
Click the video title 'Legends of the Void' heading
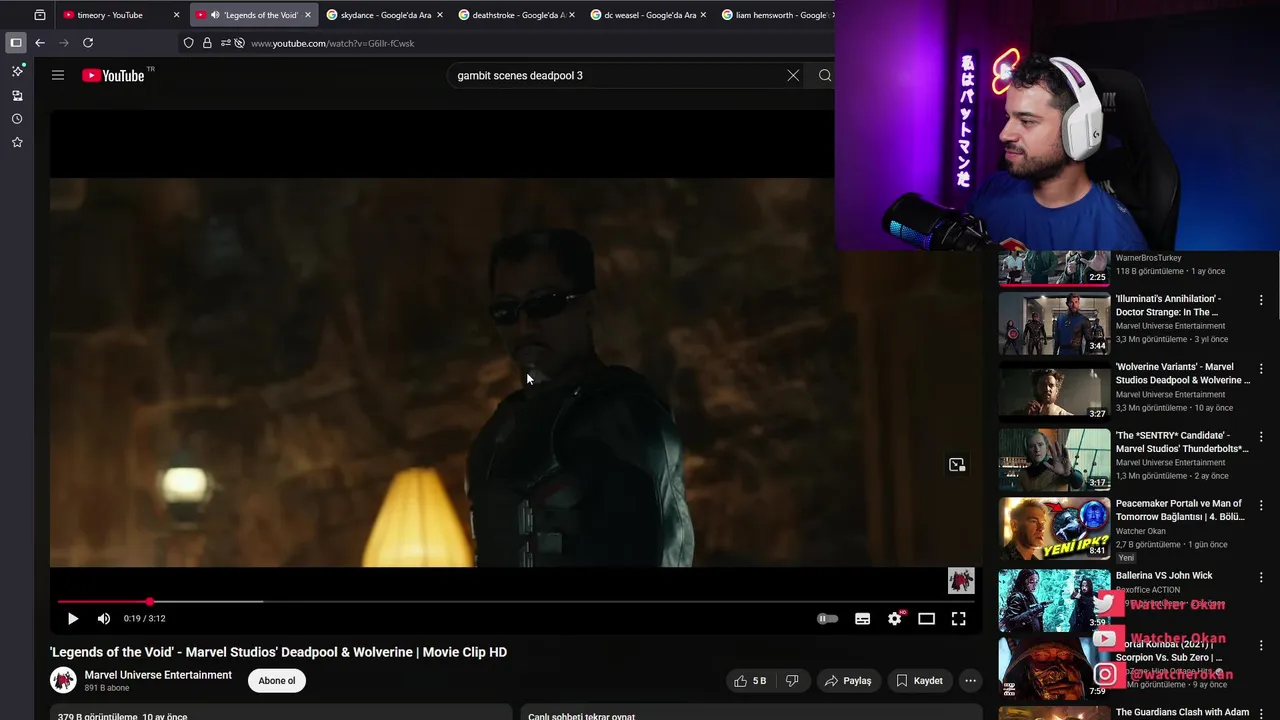point(279,652)
